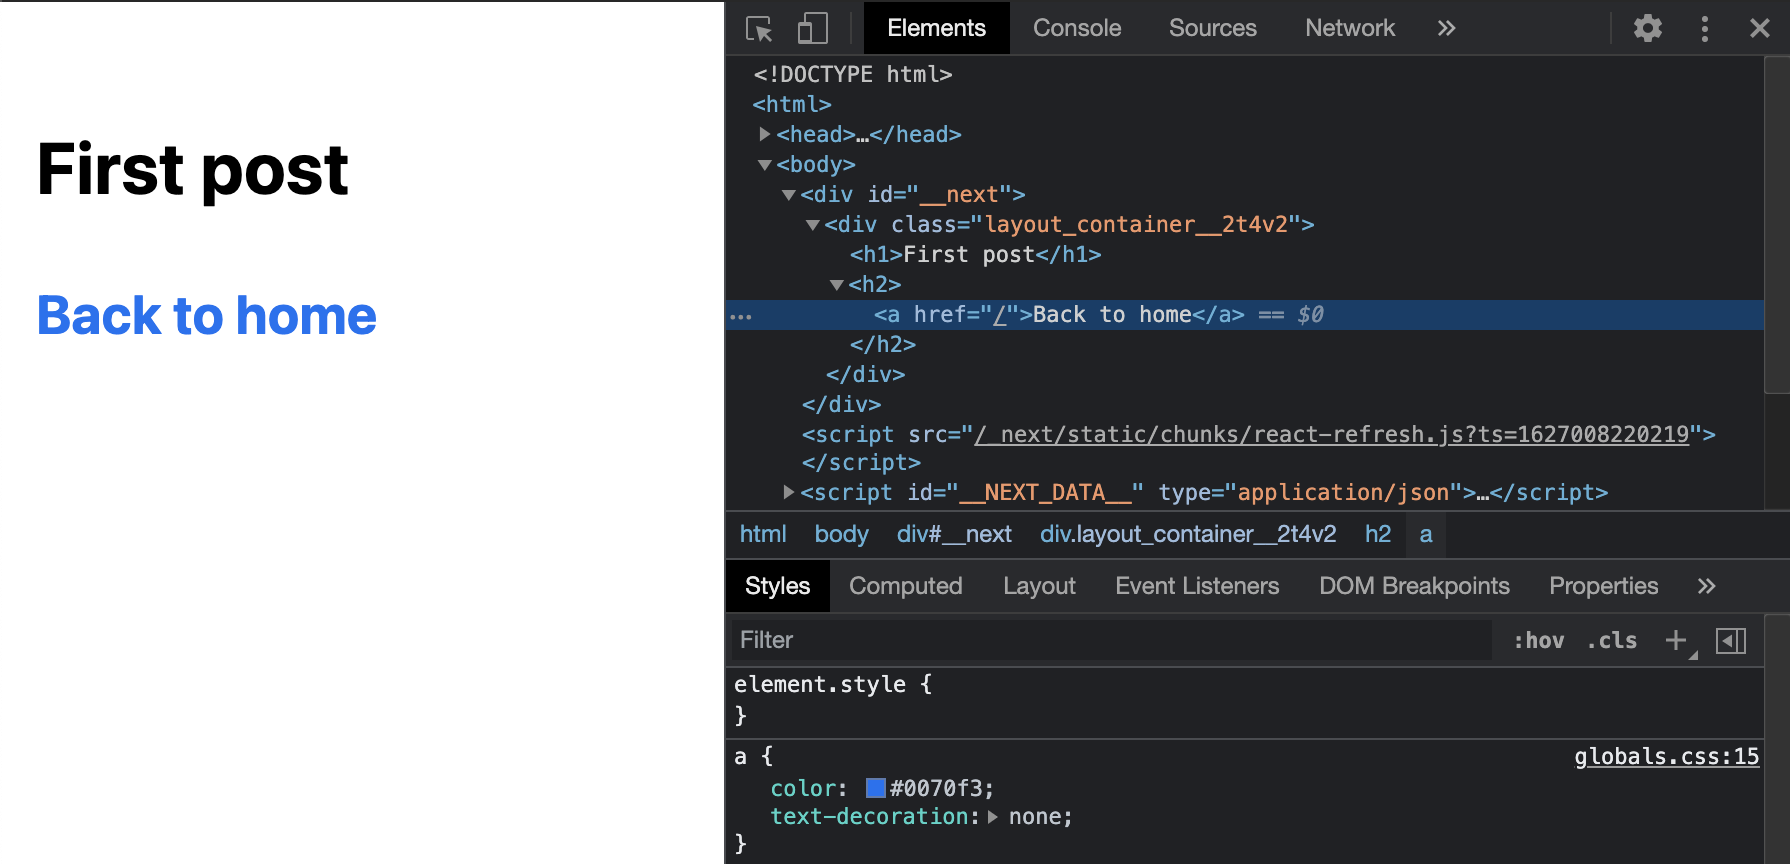Click the Back to home page link
This screenshot has width=1790, height=864.
coord(207,316)
